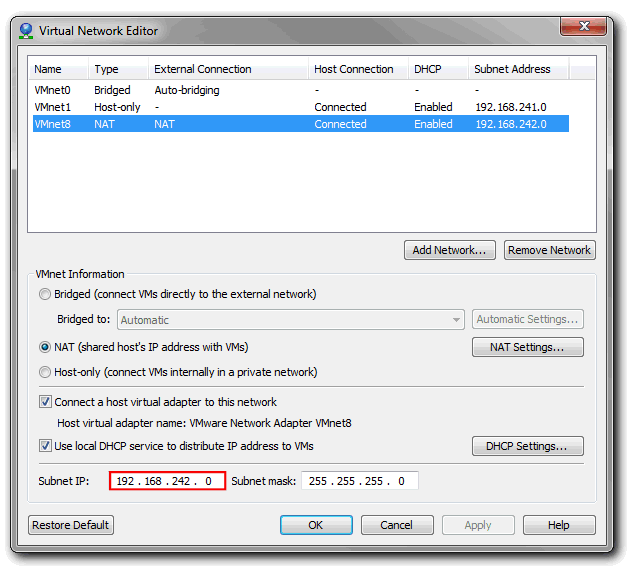Select the VMnet0 network row
Screen dimensions: 628x569
pyautogui.click(x=301, y=90)
